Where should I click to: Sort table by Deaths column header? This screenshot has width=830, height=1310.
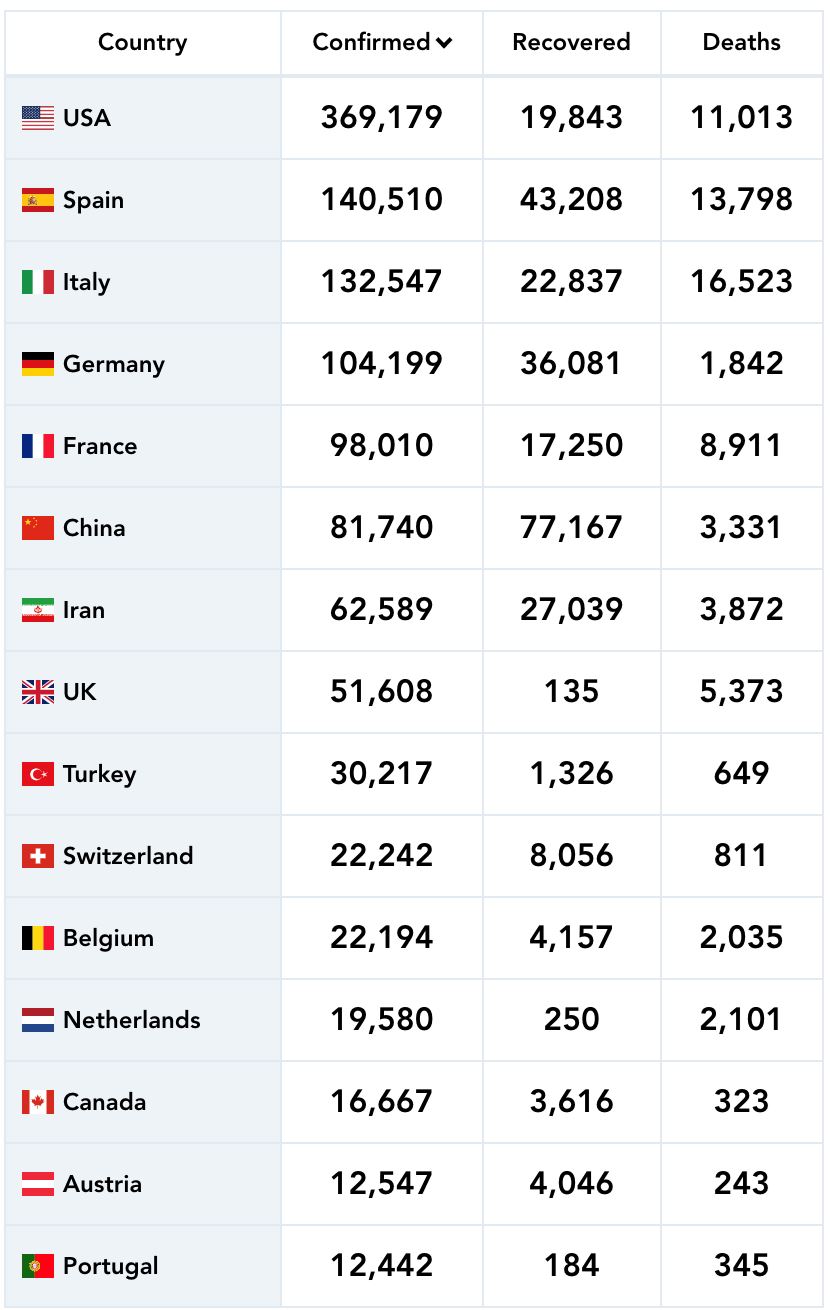pos(741,42)
